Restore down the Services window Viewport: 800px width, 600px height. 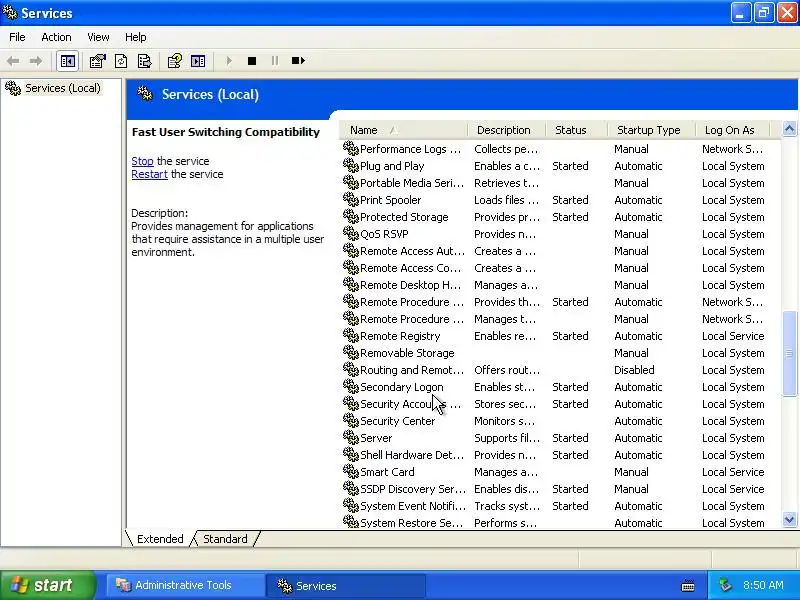click(764, 13)
